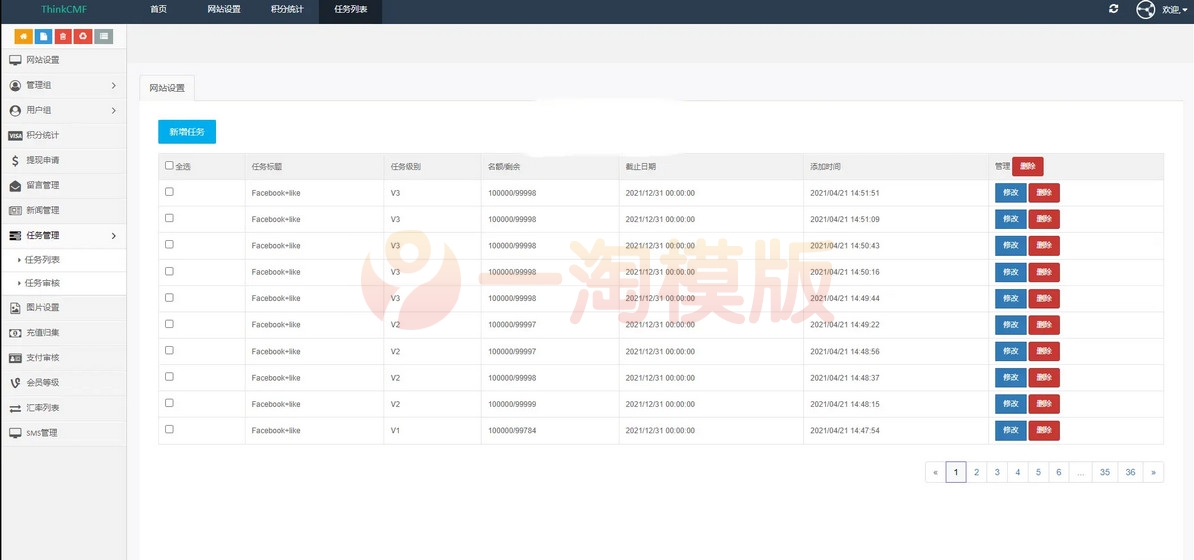
Task: Open 留言管理 via envelope icon
Action: [15, 185]
